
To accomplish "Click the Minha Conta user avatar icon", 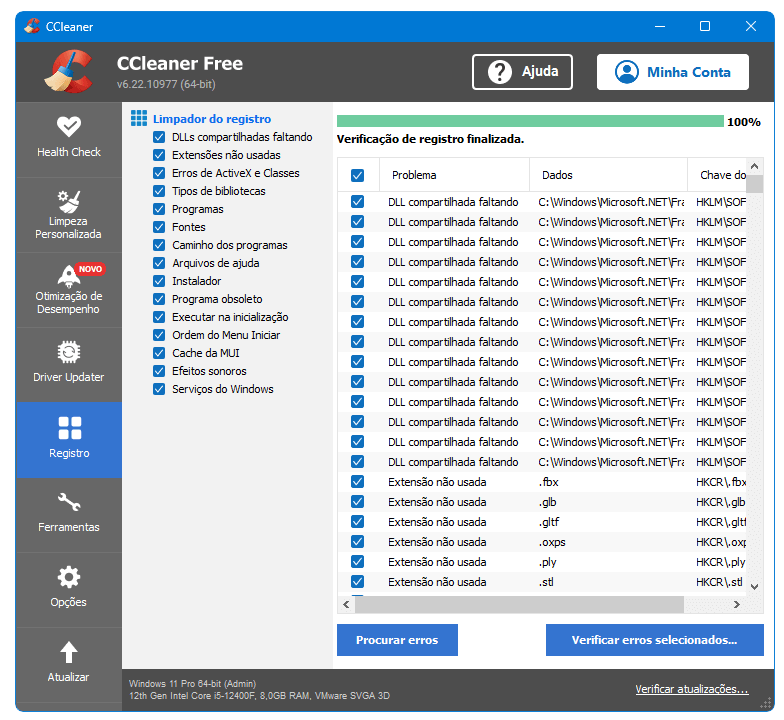I will 626,72.
